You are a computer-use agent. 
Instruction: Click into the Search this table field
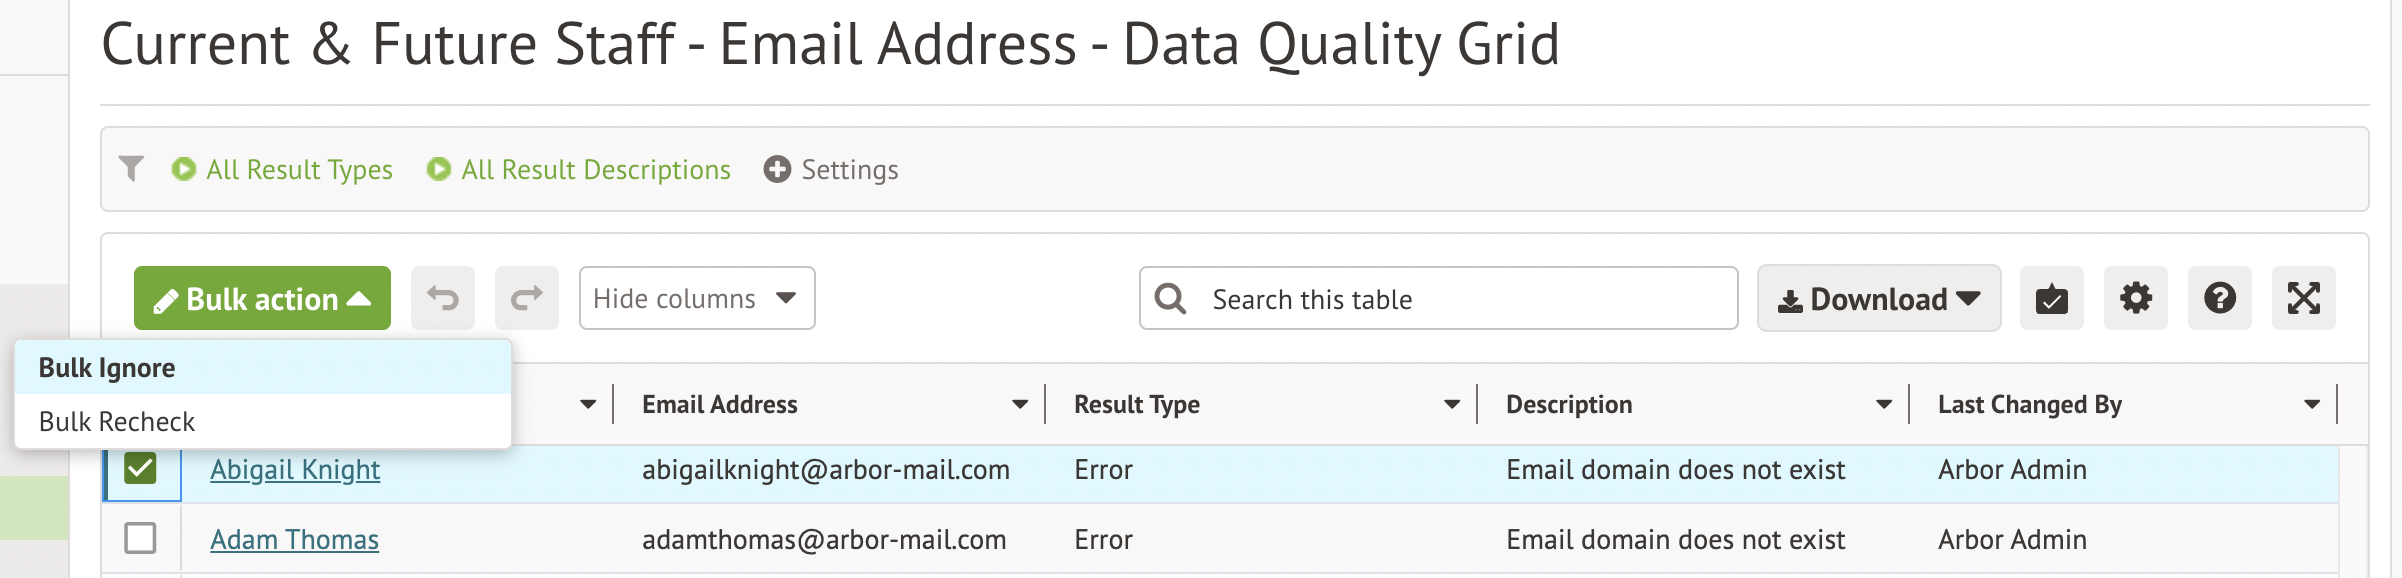(1460, 299)
